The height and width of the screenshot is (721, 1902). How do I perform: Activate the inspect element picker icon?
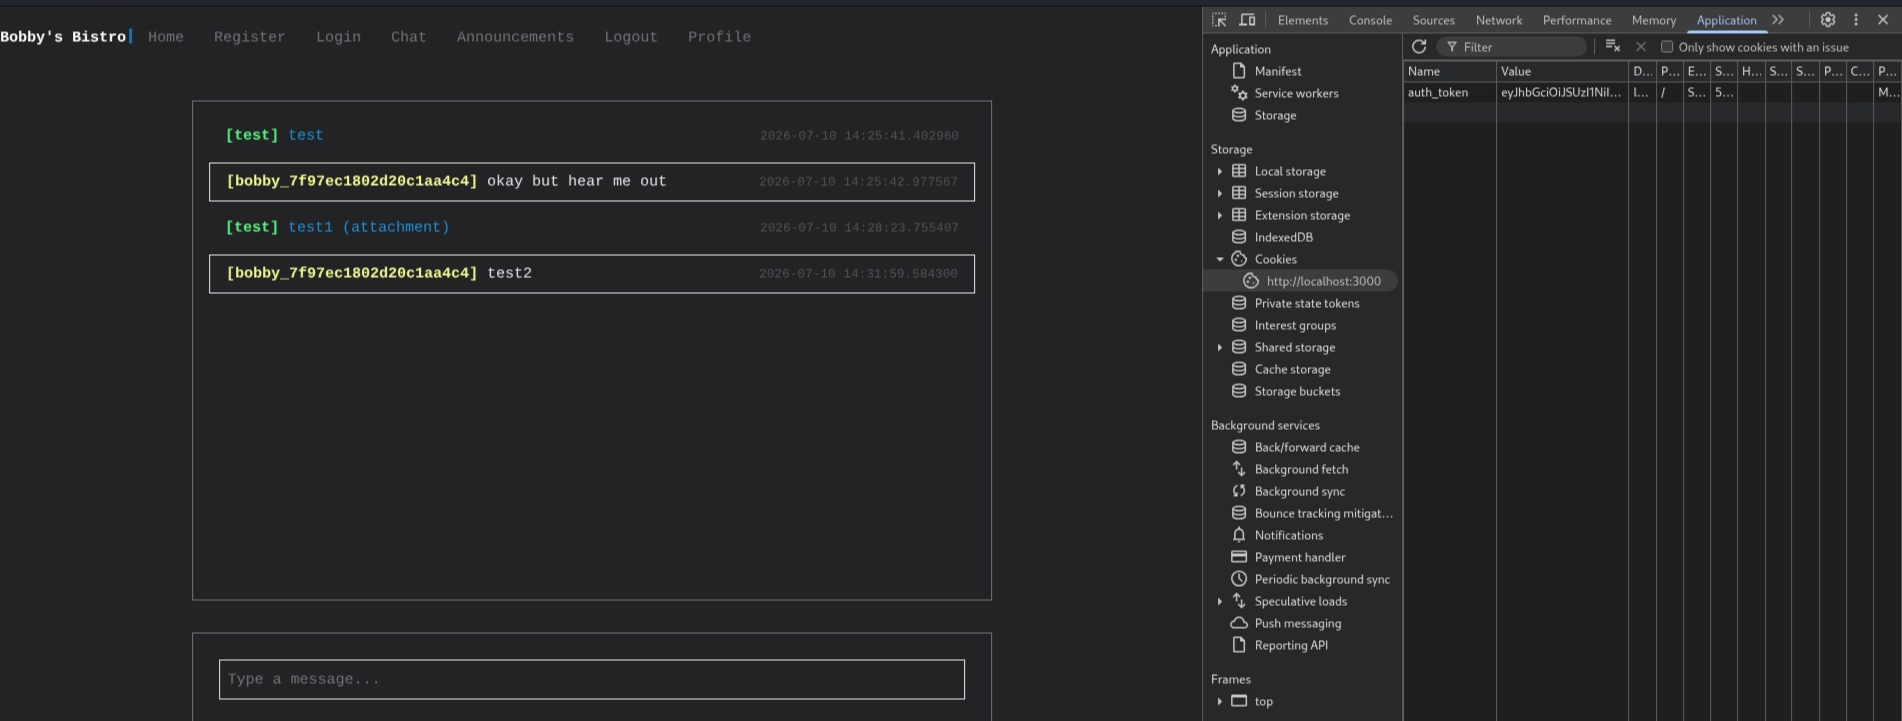click(x=1219, y=20)
